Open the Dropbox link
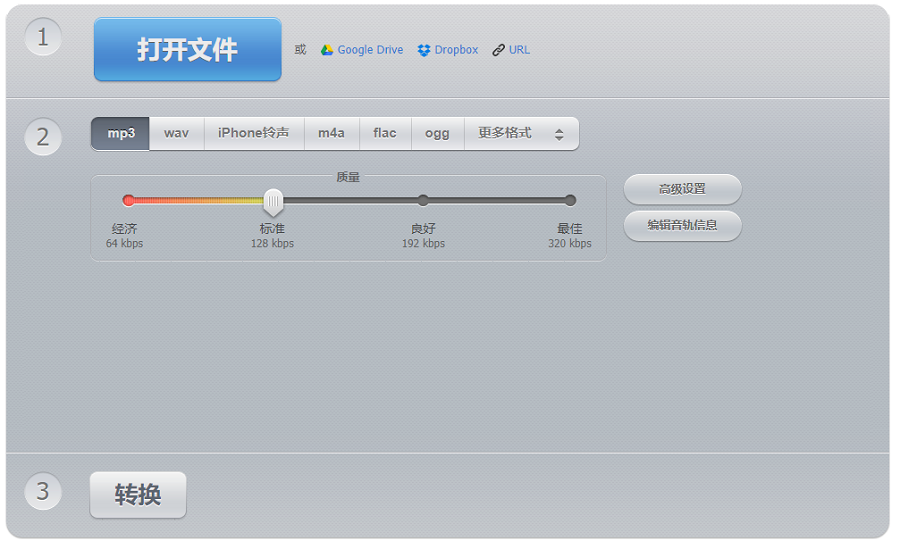Screen dimensions: 900x549 (456, 50)
